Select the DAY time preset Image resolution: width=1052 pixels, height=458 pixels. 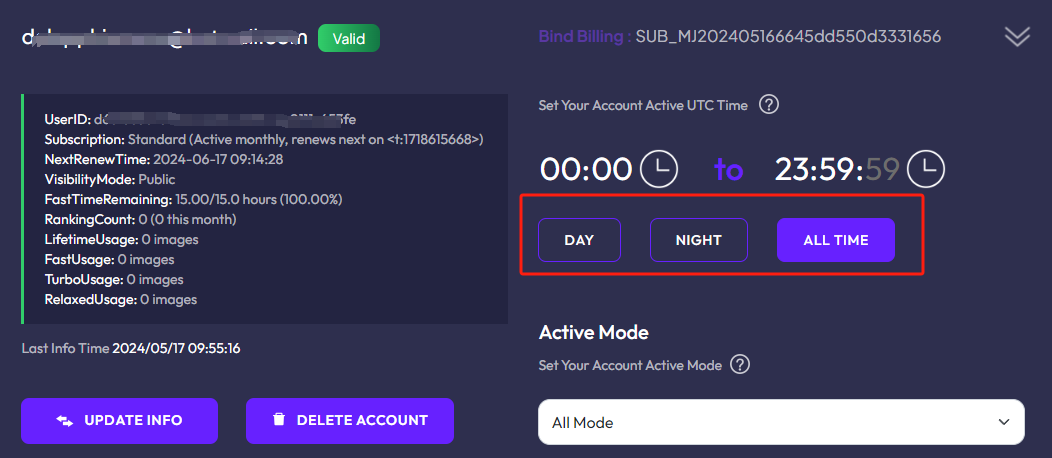point(579,240)
